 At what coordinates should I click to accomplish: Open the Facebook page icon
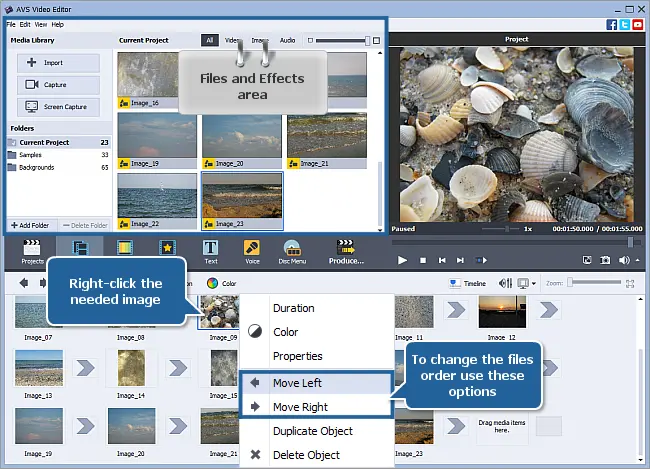click(x=611, y=24)
